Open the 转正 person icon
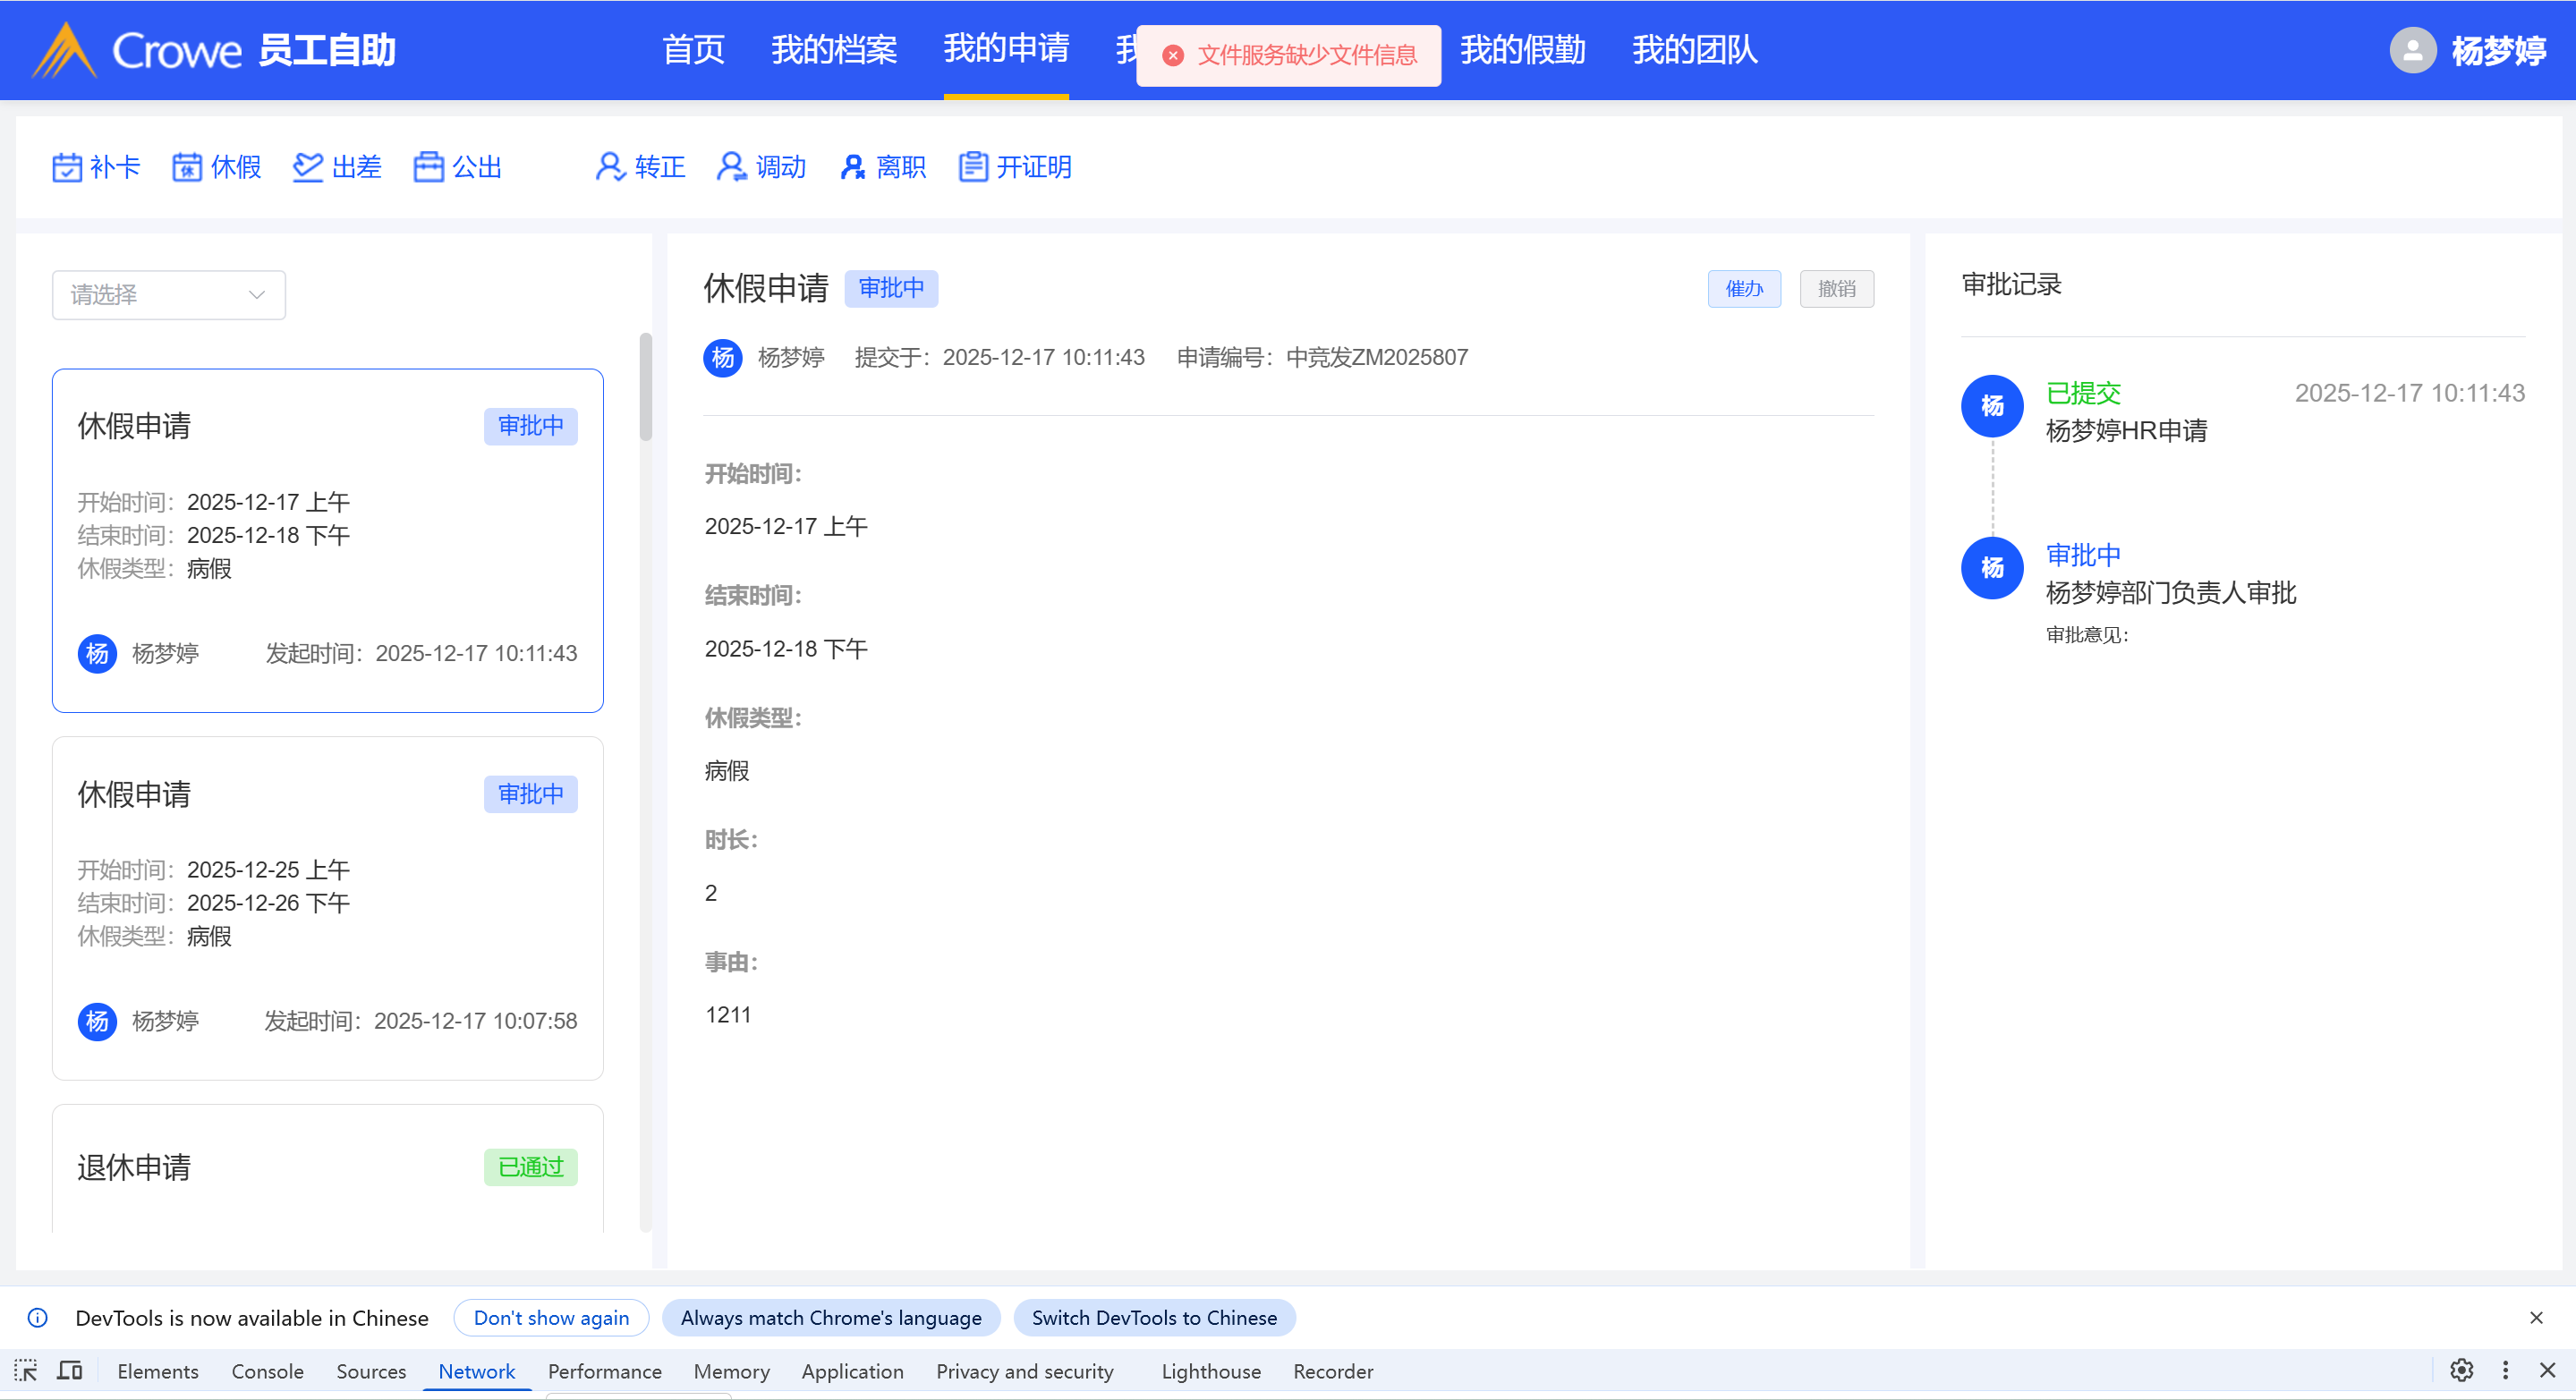 (x=610, y=167)
